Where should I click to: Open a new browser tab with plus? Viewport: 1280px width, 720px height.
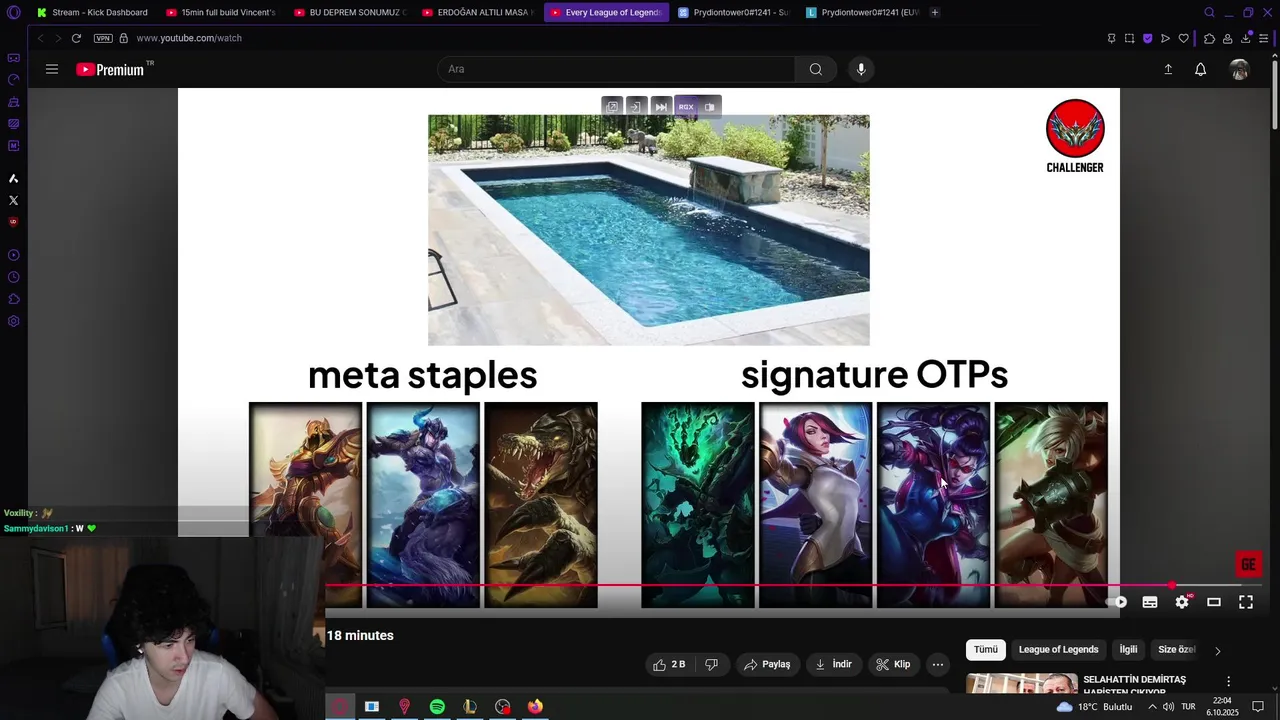935,12
